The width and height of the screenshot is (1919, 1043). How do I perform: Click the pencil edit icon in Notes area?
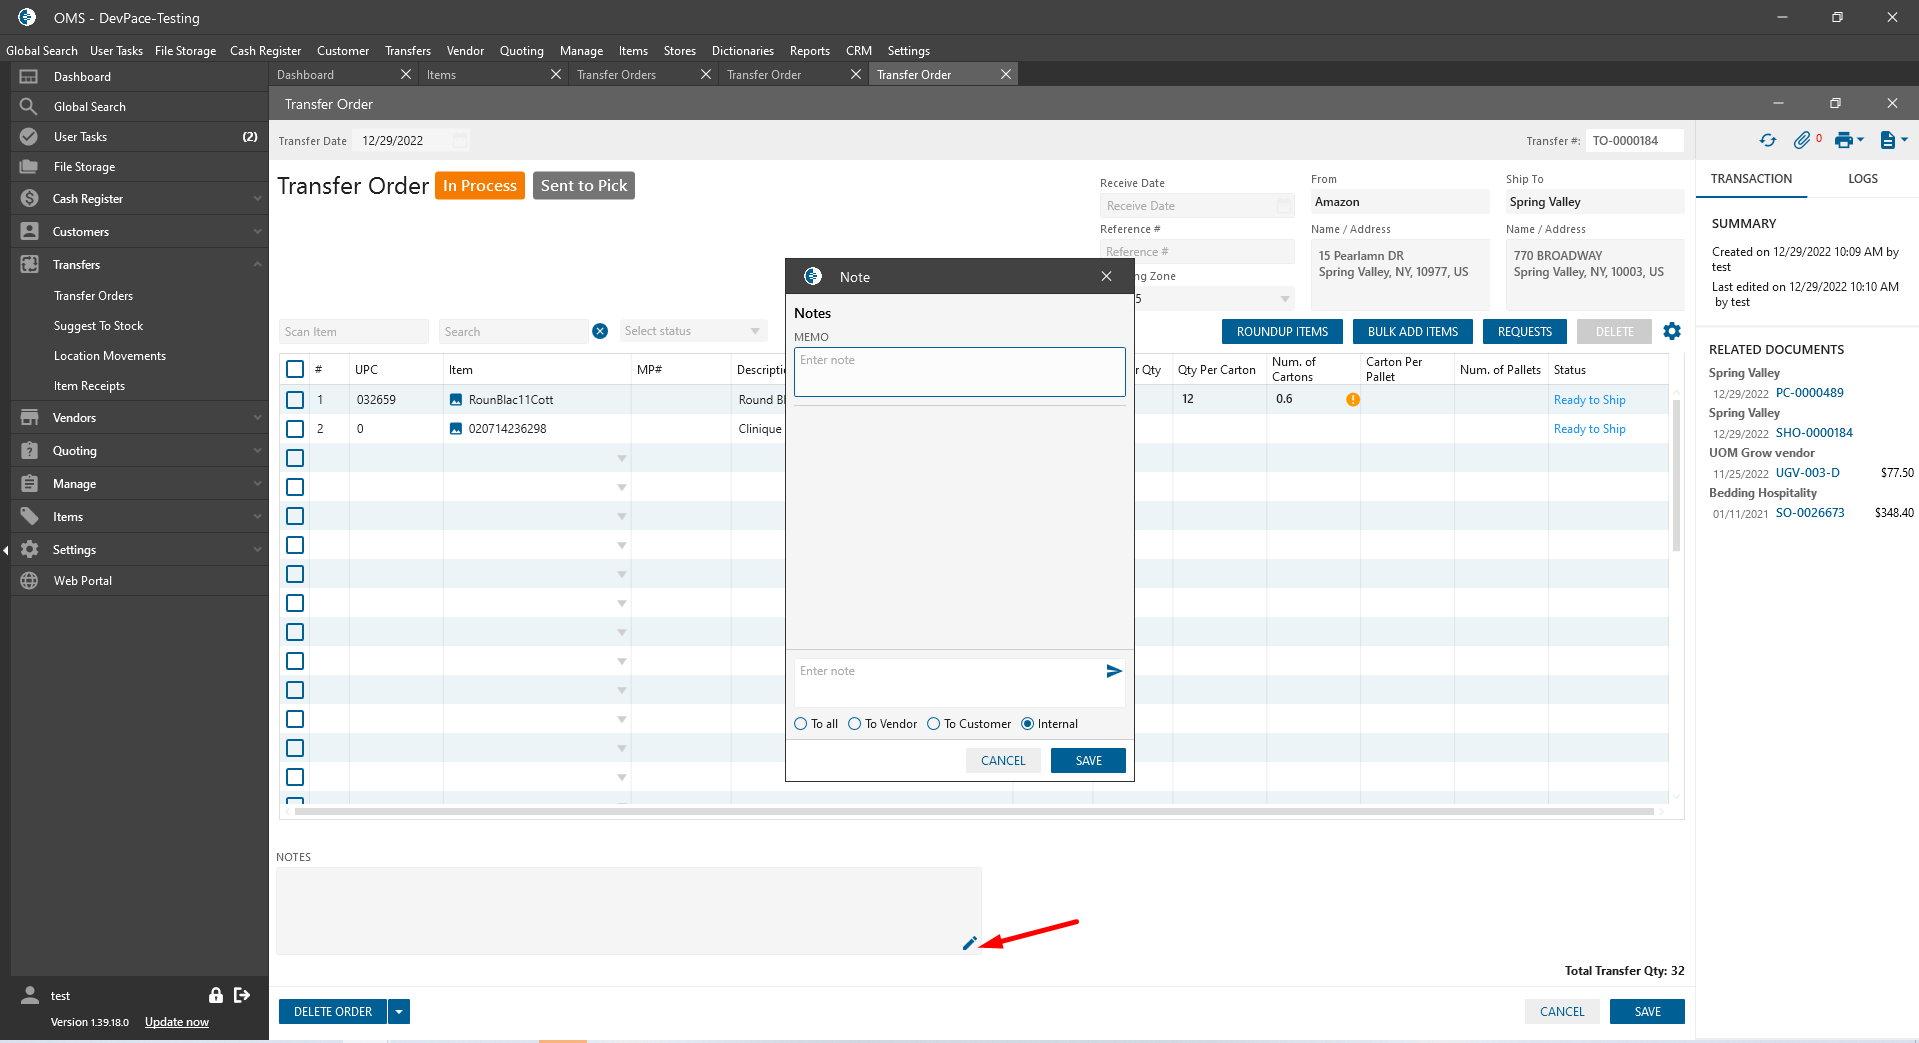point(969,943)
